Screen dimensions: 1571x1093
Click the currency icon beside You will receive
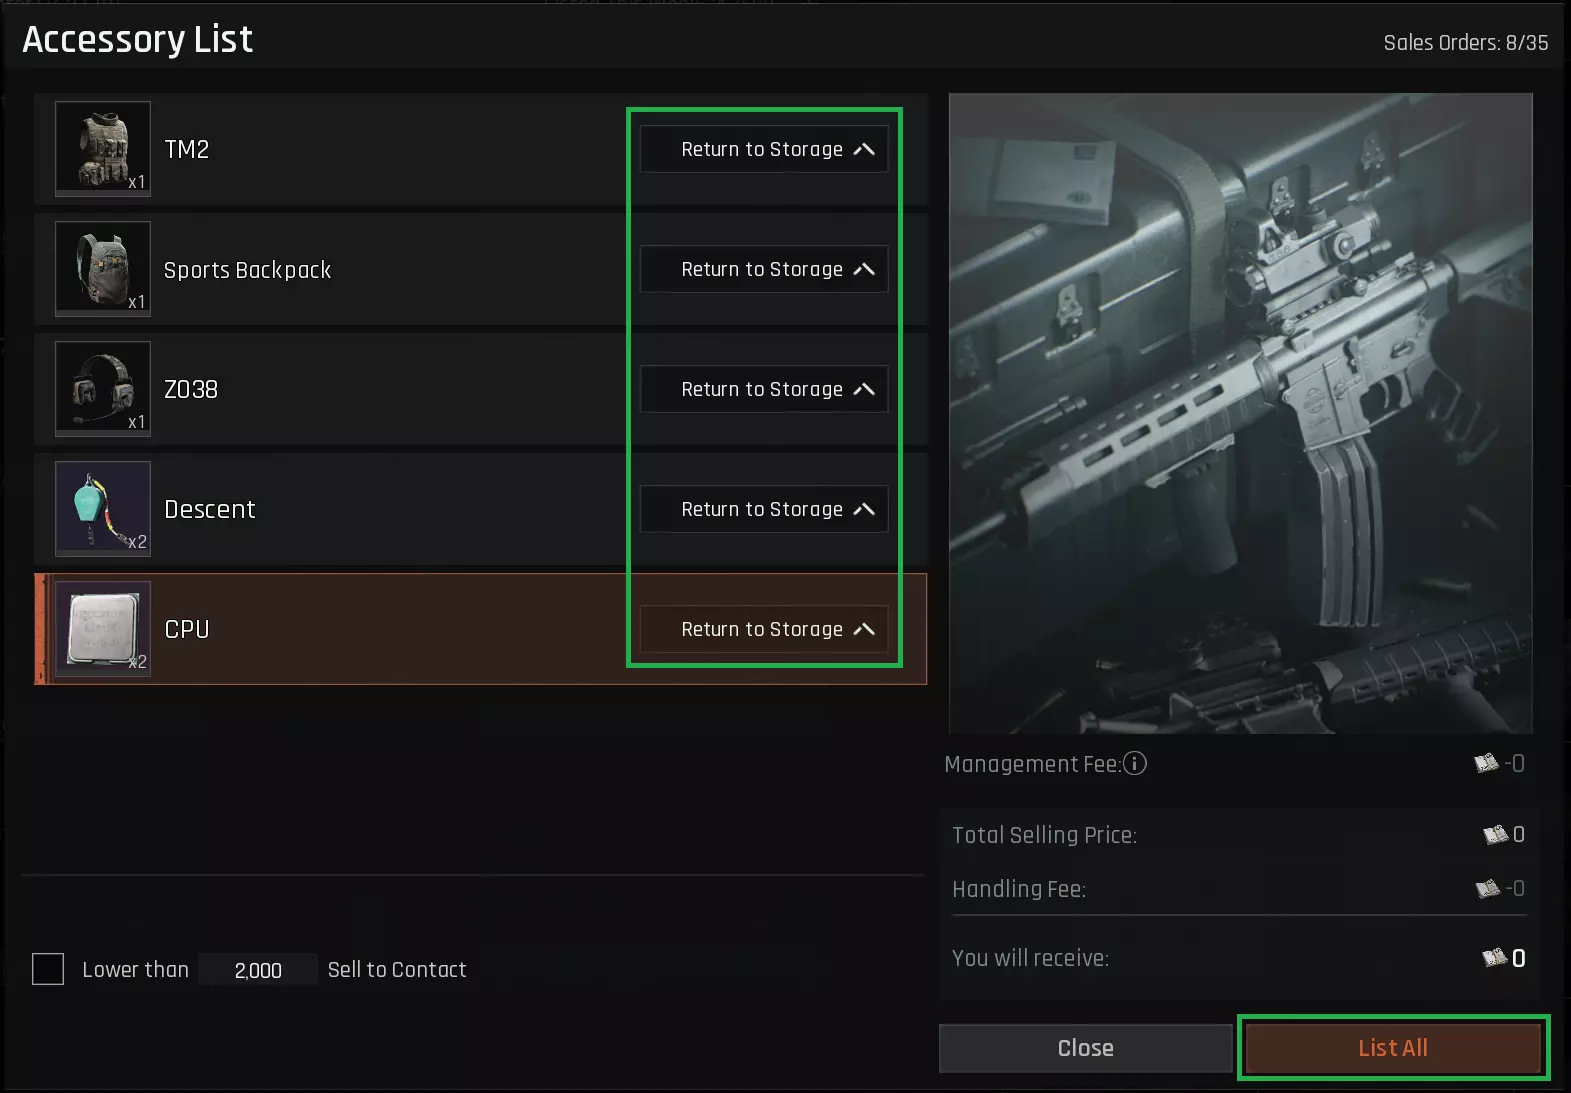pos(1494,958)
